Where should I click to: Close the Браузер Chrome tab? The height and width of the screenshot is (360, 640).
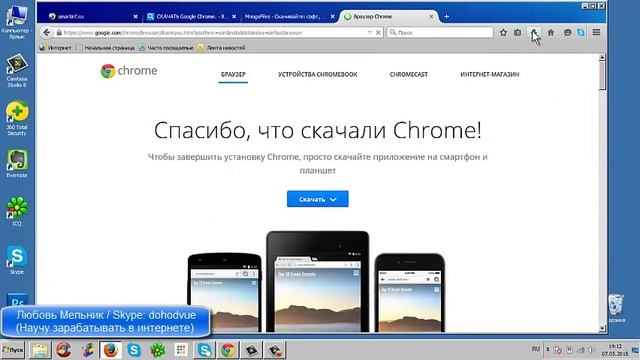431,17
